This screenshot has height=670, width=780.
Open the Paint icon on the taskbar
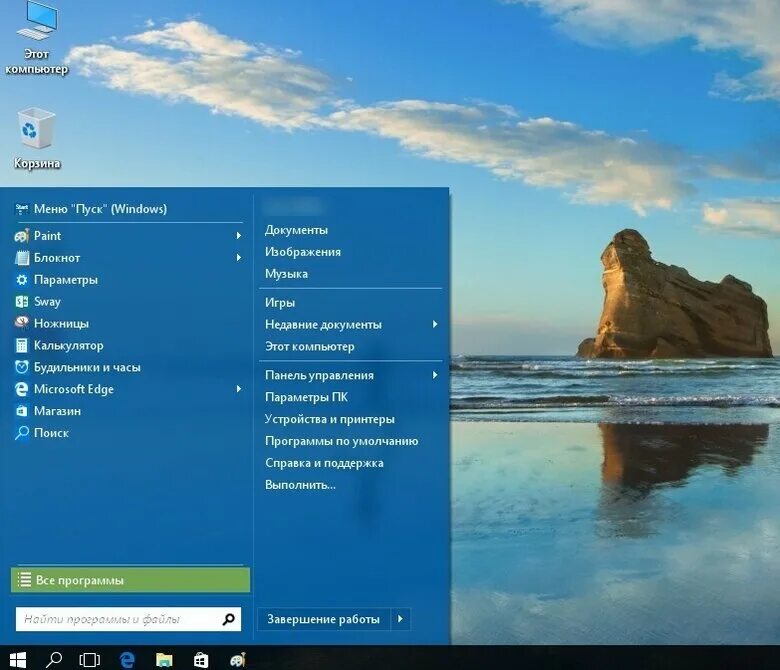[238, 660]
